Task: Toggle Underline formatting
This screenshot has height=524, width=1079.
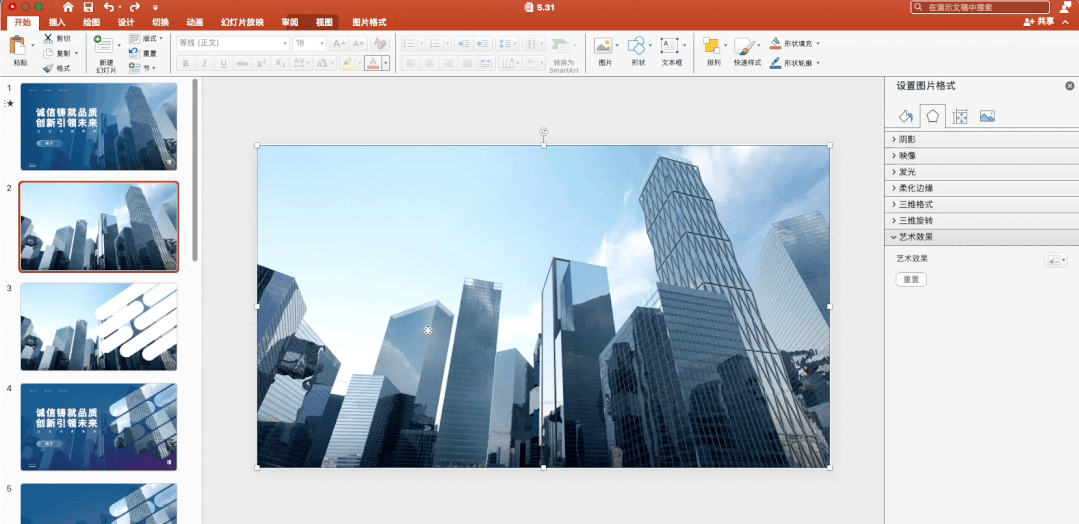Action: pyautogui.click(x=224, y=63)
